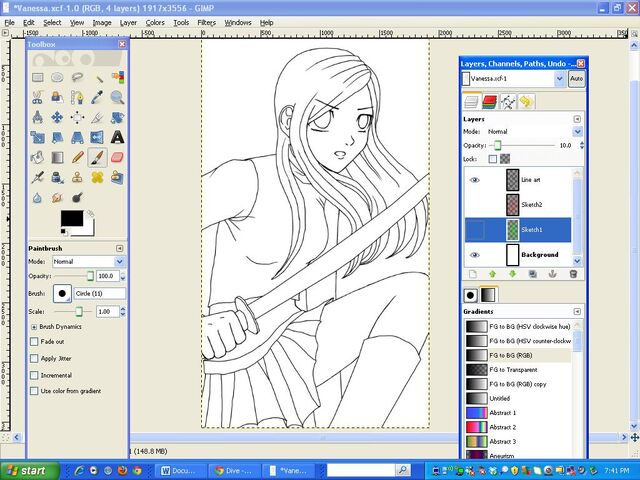Screen dimensions: 640x480
Task: Pick the Move tool
Action: [57, 118]
